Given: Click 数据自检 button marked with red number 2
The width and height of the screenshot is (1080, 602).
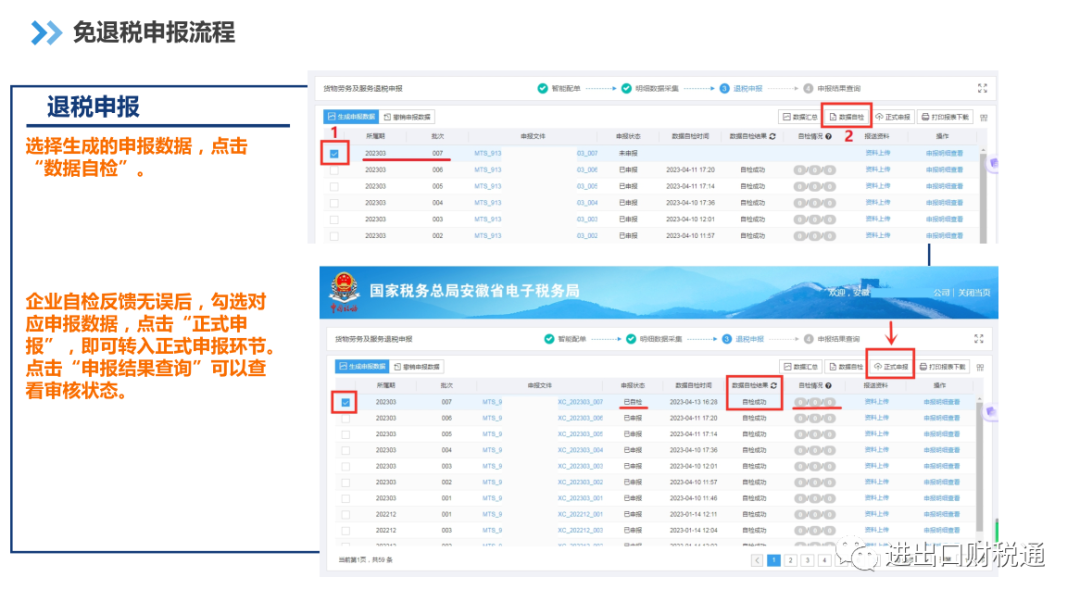Looking at the screenshot, I should point(847,117).
